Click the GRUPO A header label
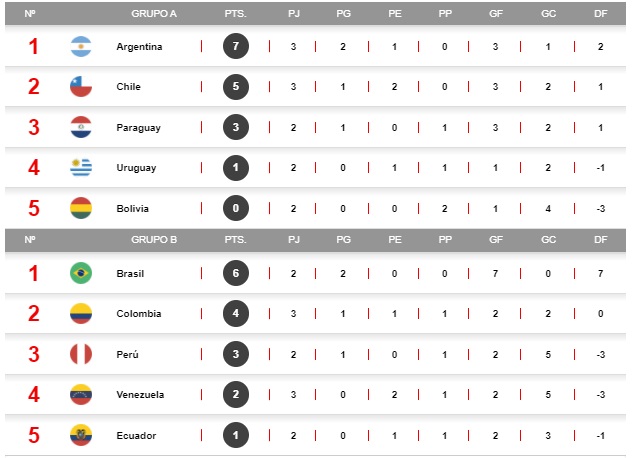The width and height of the screenshot is (636, 458). click(x=154, y=15)
